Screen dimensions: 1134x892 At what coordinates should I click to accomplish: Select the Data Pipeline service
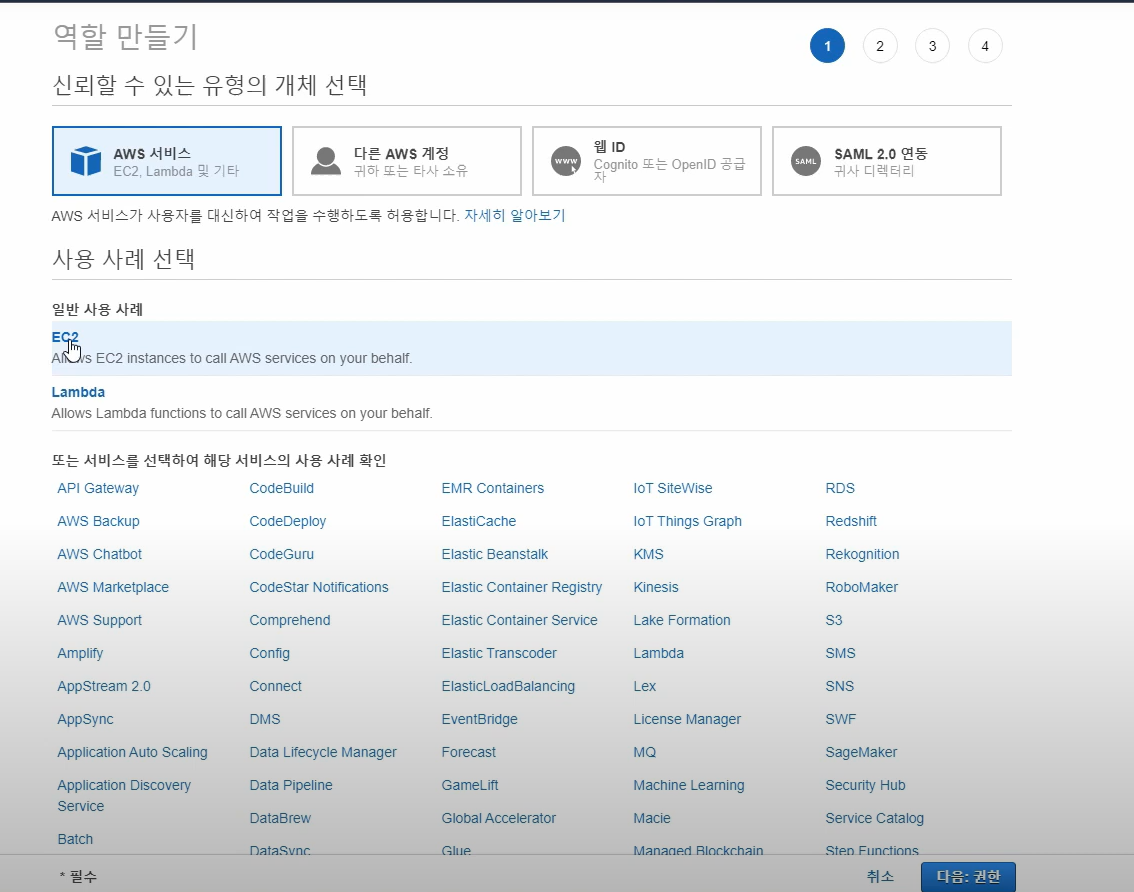(291, 786)
